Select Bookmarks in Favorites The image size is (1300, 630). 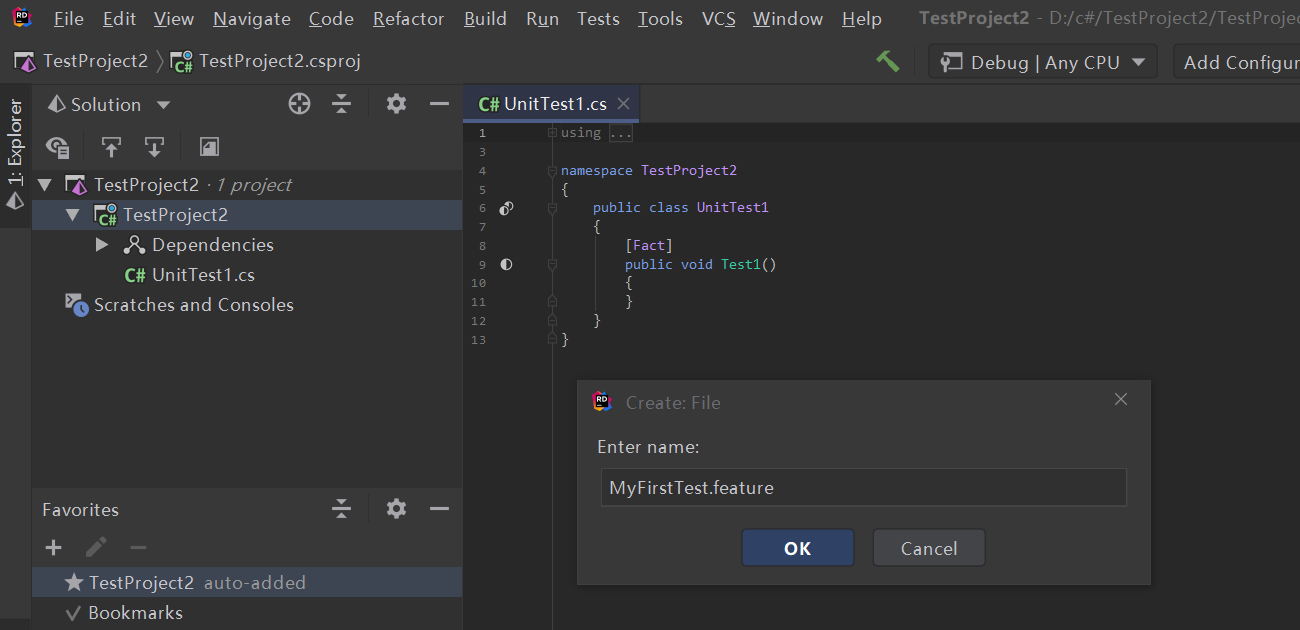(x=247, y=613)
